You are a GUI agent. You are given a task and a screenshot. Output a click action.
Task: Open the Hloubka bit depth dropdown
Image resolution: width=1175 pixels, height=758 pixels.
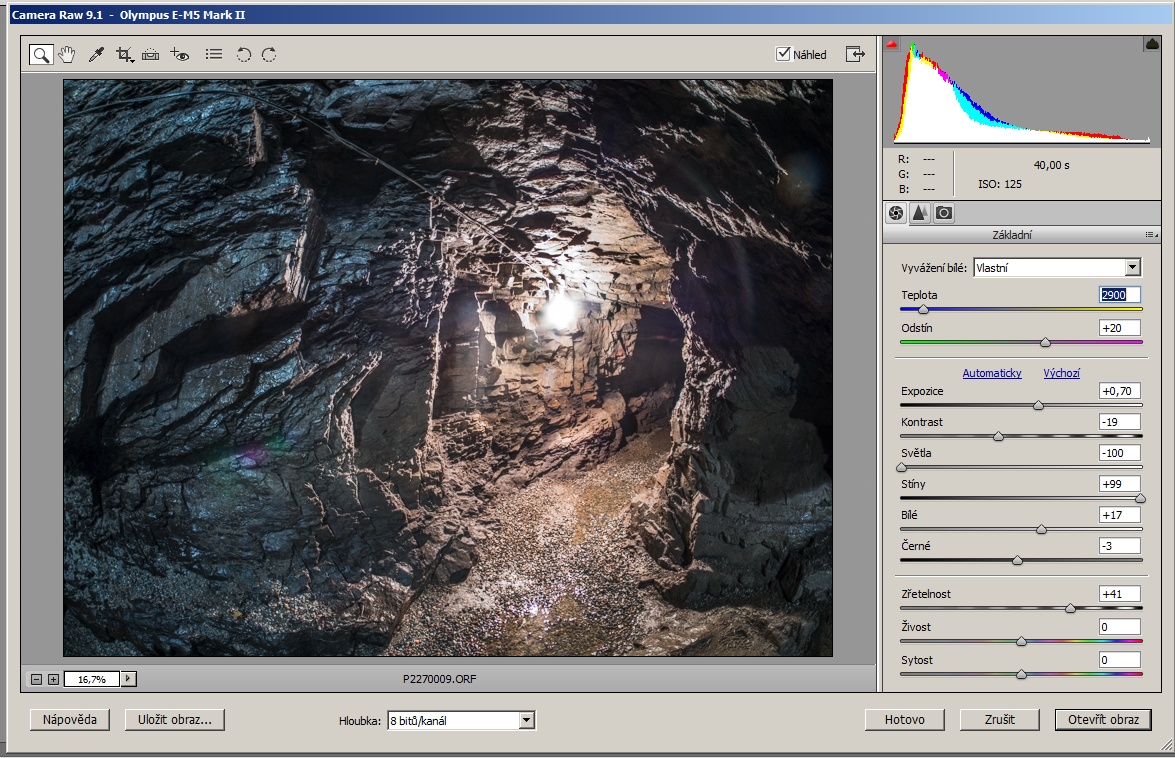527,720
